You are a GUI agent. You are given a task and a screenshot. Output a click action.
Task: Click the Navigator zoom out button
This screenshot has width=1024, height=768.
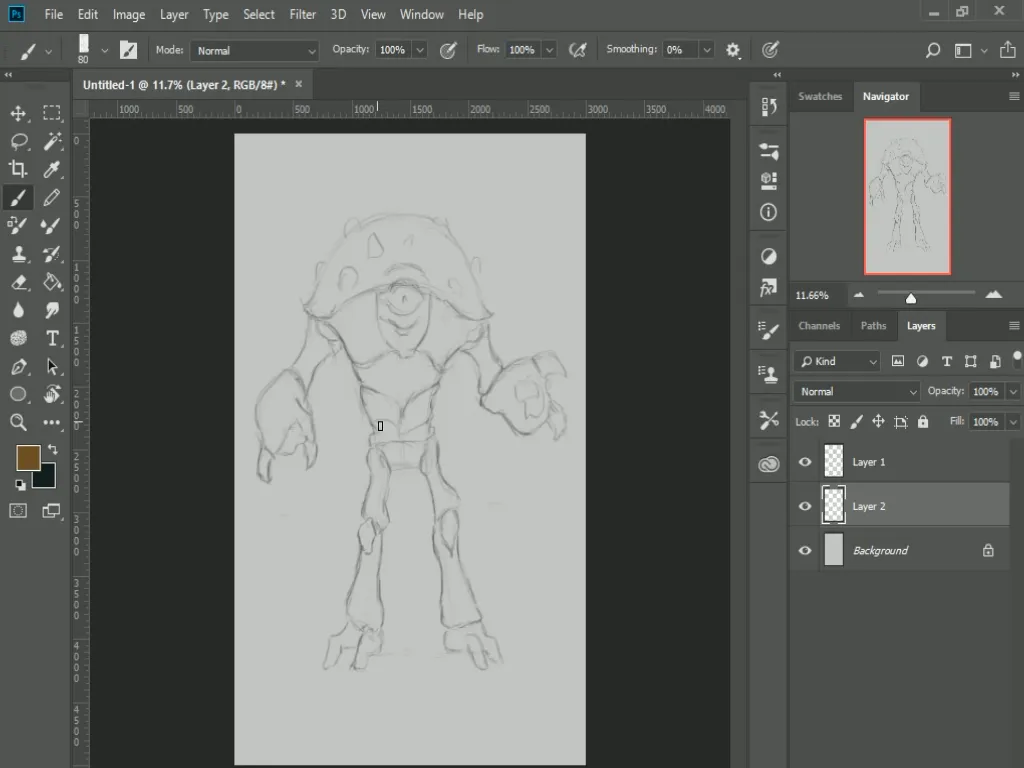[859, 295]
